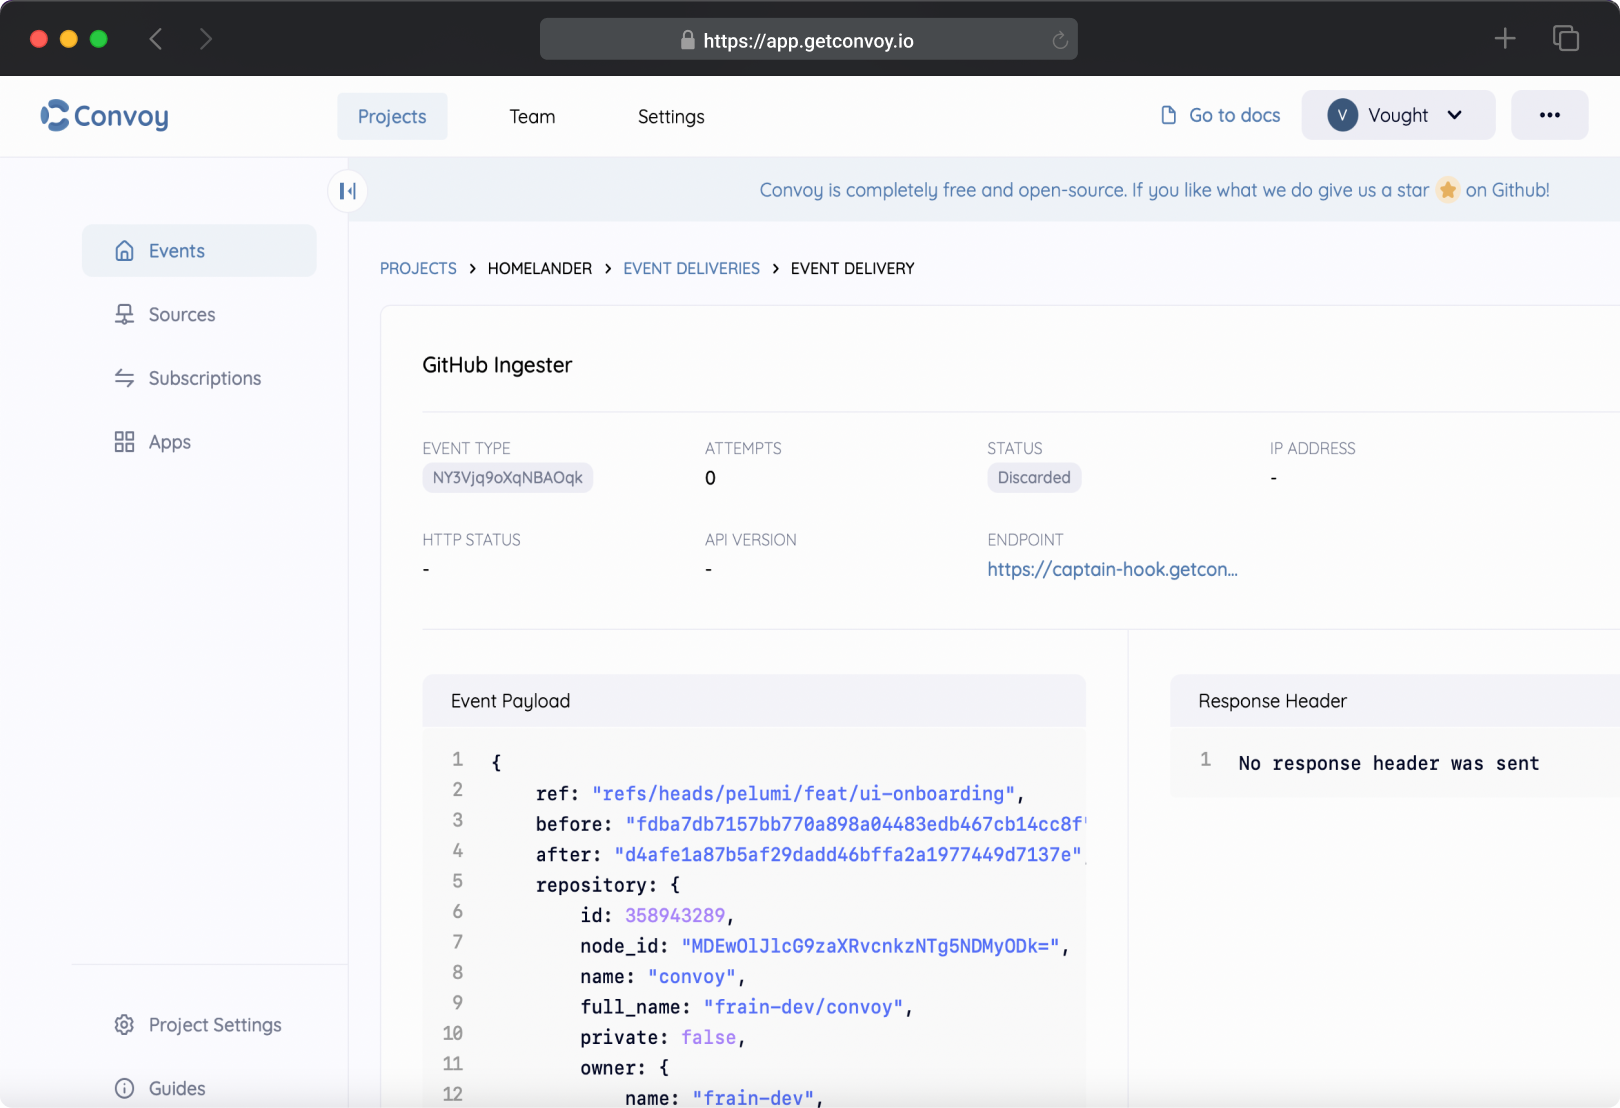This screenshot has height=1108, width=1620.
Task: Click the Guides info icon
Action: tap(124, 1088)
